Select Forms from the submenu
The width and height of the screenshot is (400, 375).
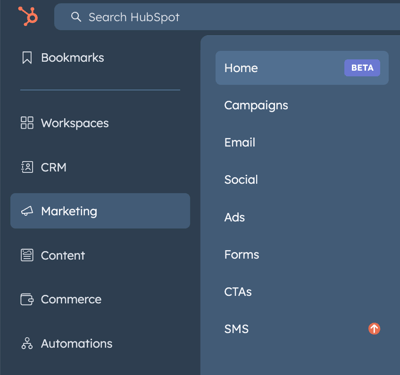pos(242,255)
